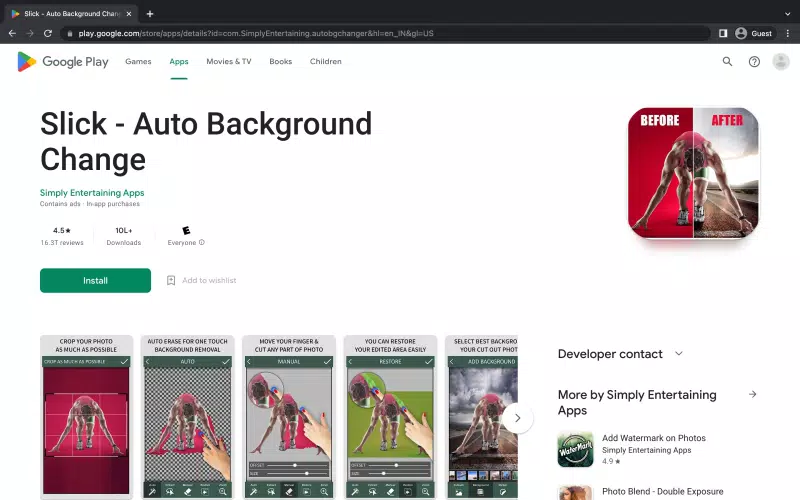Open Add Watermark on Photos app title
Viewport: 800px width, 500px height.
[x=654, y=438]
